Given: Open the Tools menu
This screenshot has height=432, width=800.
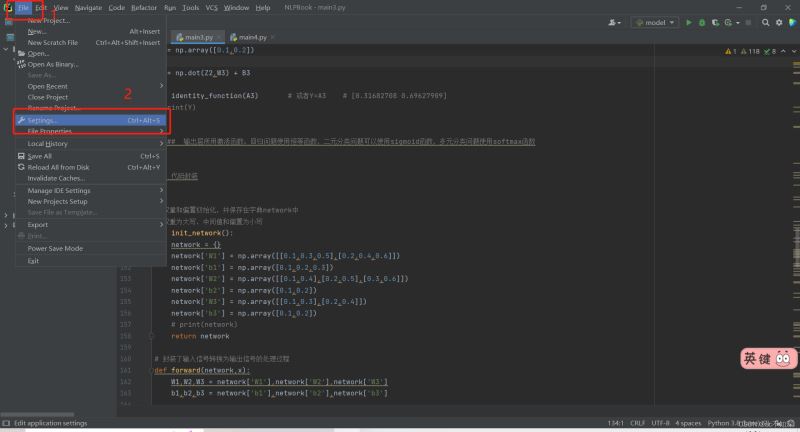Looking at the screenshot, I should pos(190,8).
